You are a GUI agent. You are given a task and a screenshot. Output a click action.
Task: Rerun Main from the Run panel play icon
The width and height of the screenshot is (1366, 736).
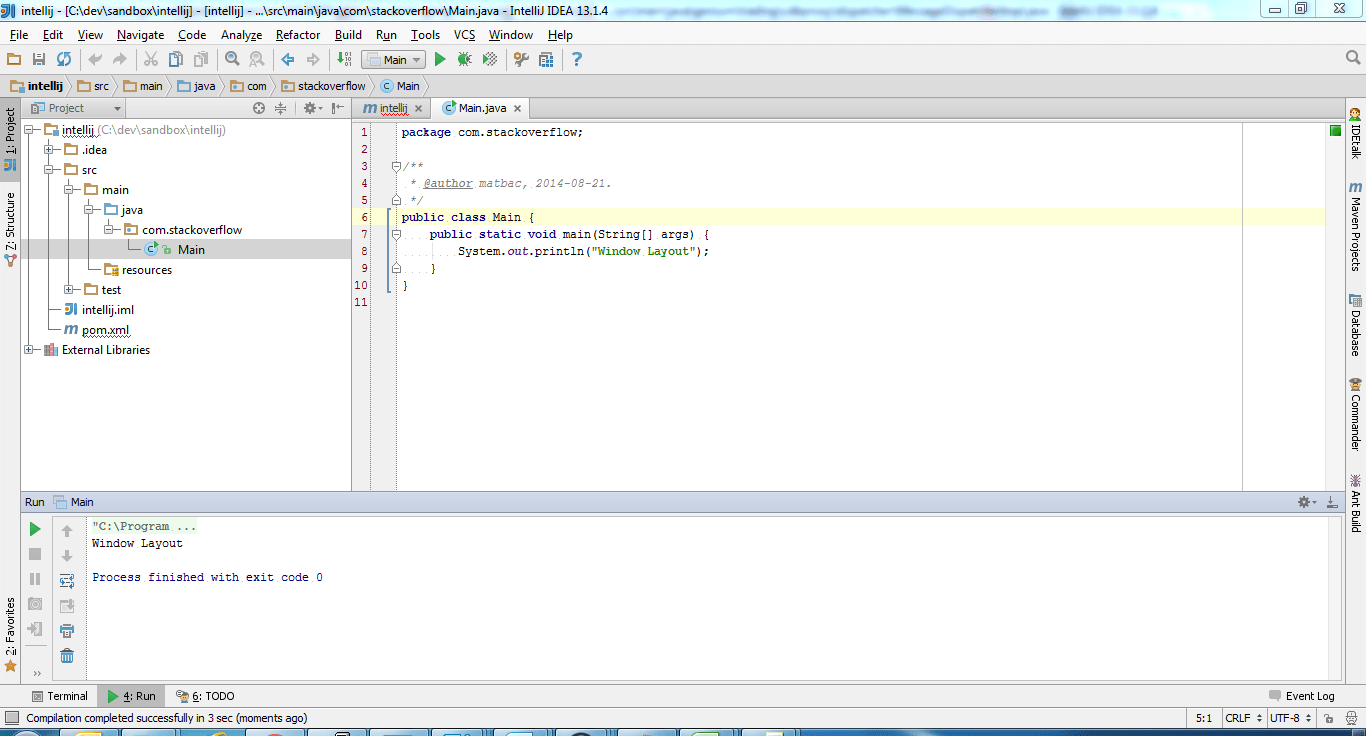point(35,529)
